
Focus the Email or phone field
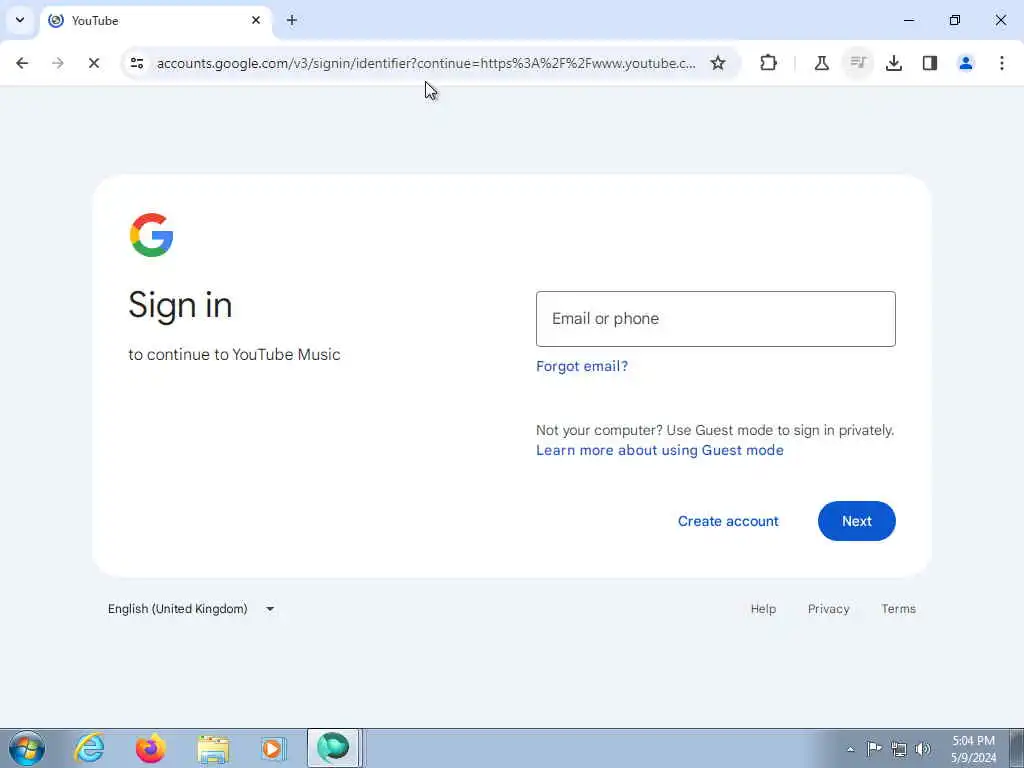716,319
